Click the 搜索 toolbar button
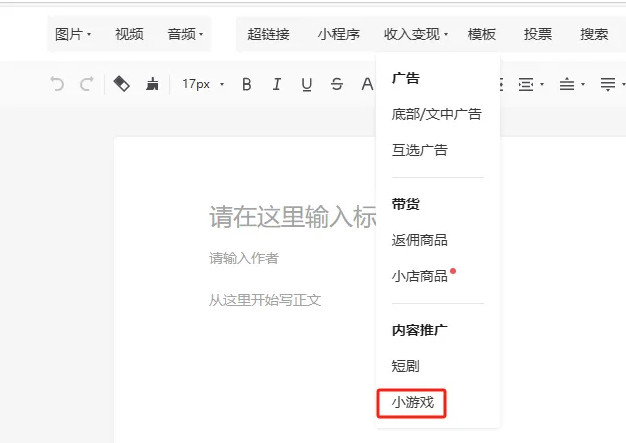 tap(594, 34)
